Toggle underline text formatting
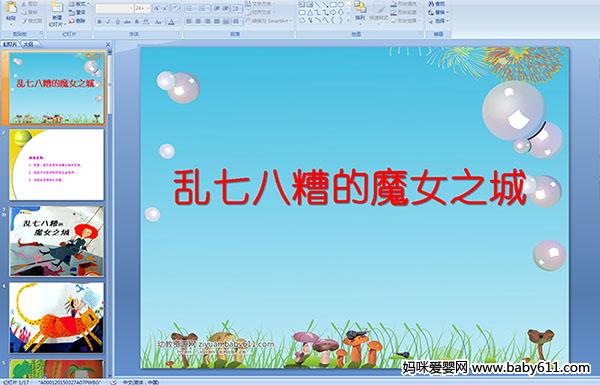The height and width of the screenshot is (385, 600). (118, 22)
